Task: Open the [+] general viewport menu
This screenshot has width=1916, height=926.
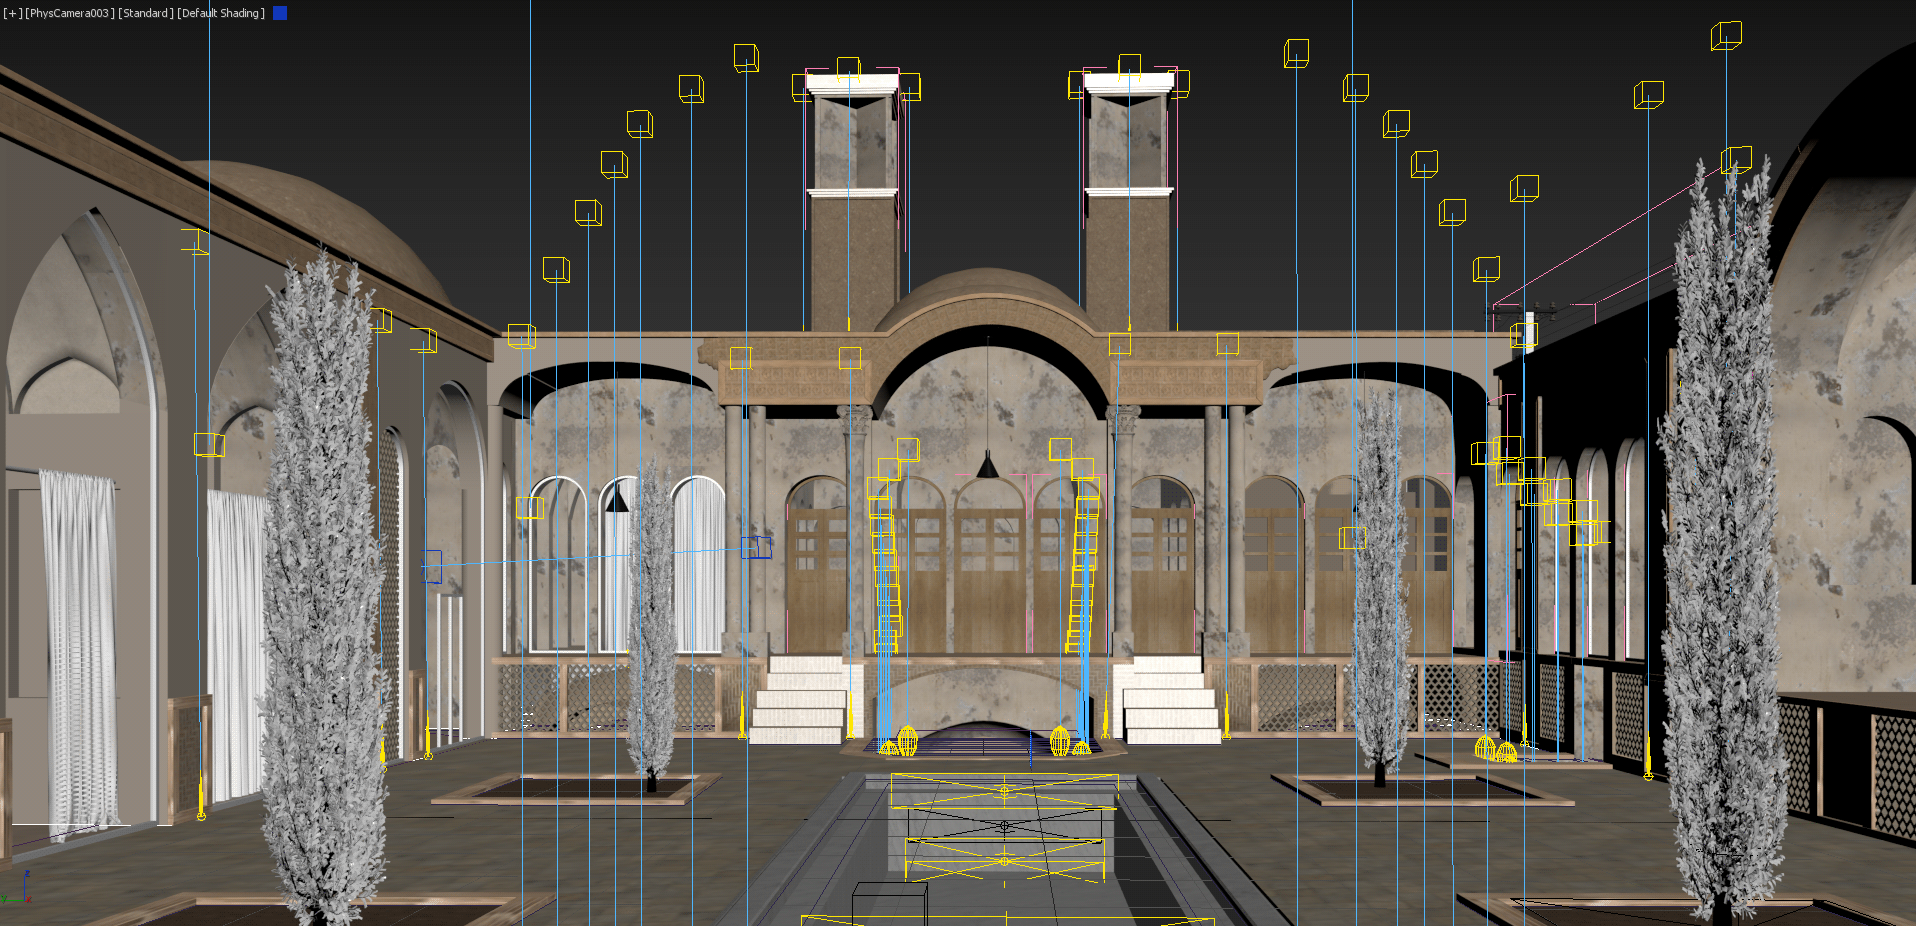Action: [x=12, y=13]
